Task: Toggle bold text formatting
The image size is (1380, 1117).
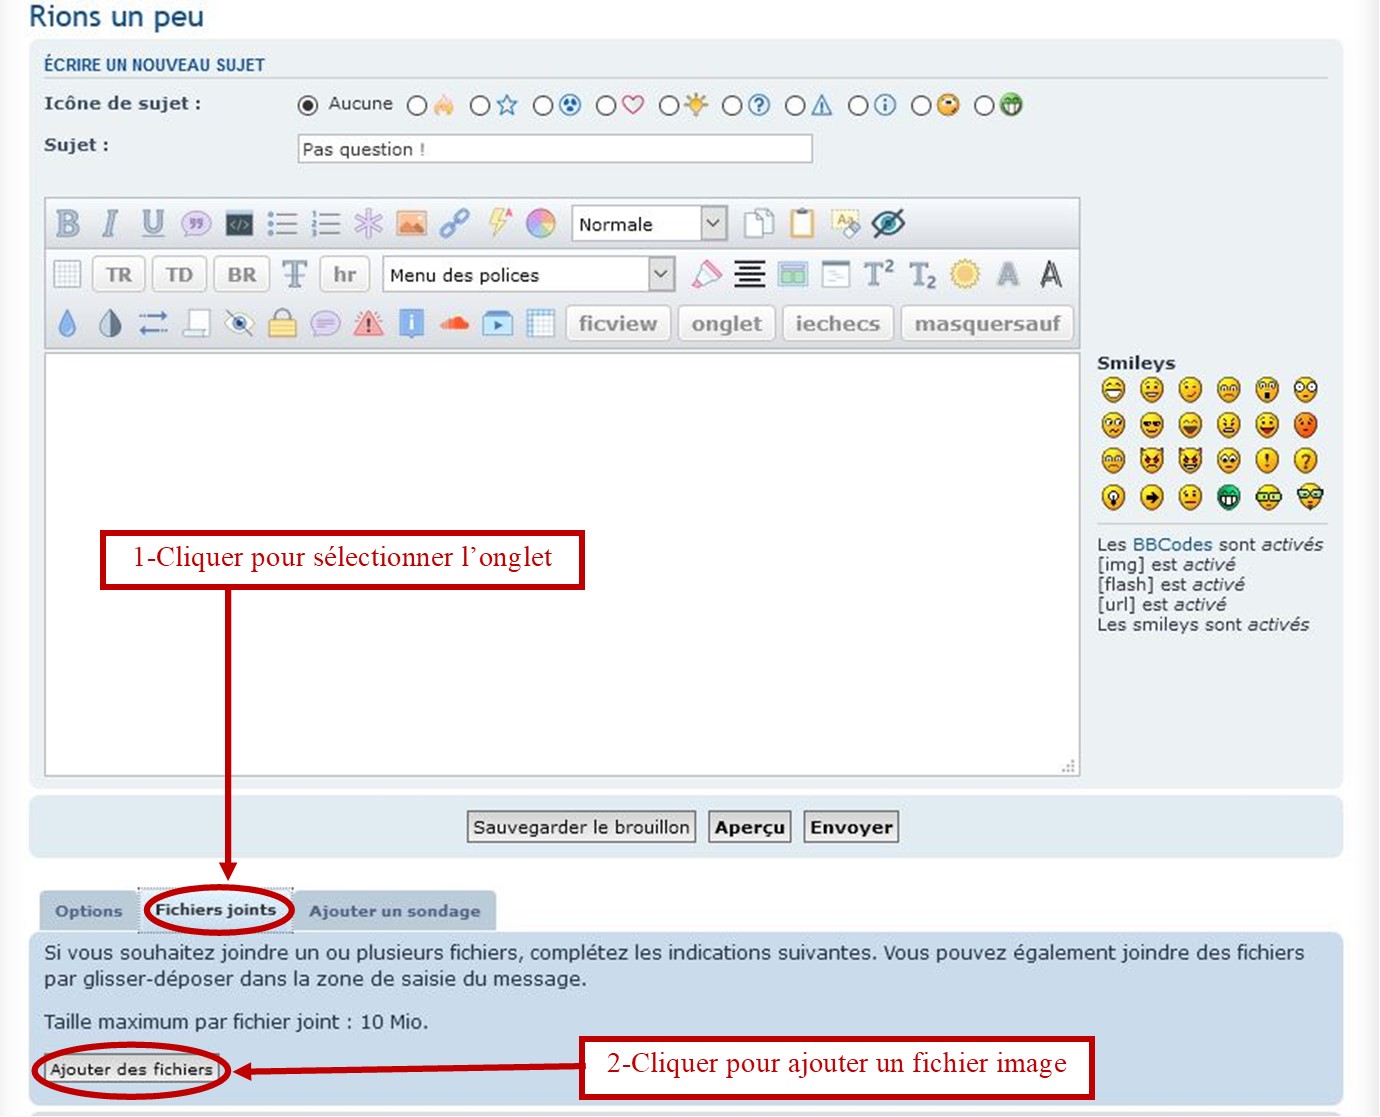Action: tap(68, 223)
